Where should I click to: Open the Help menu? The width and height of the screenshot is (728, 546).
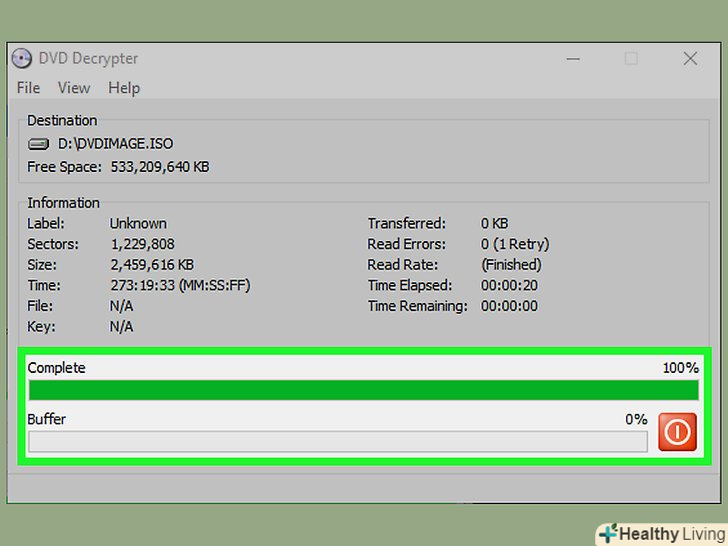click(124, 88)
